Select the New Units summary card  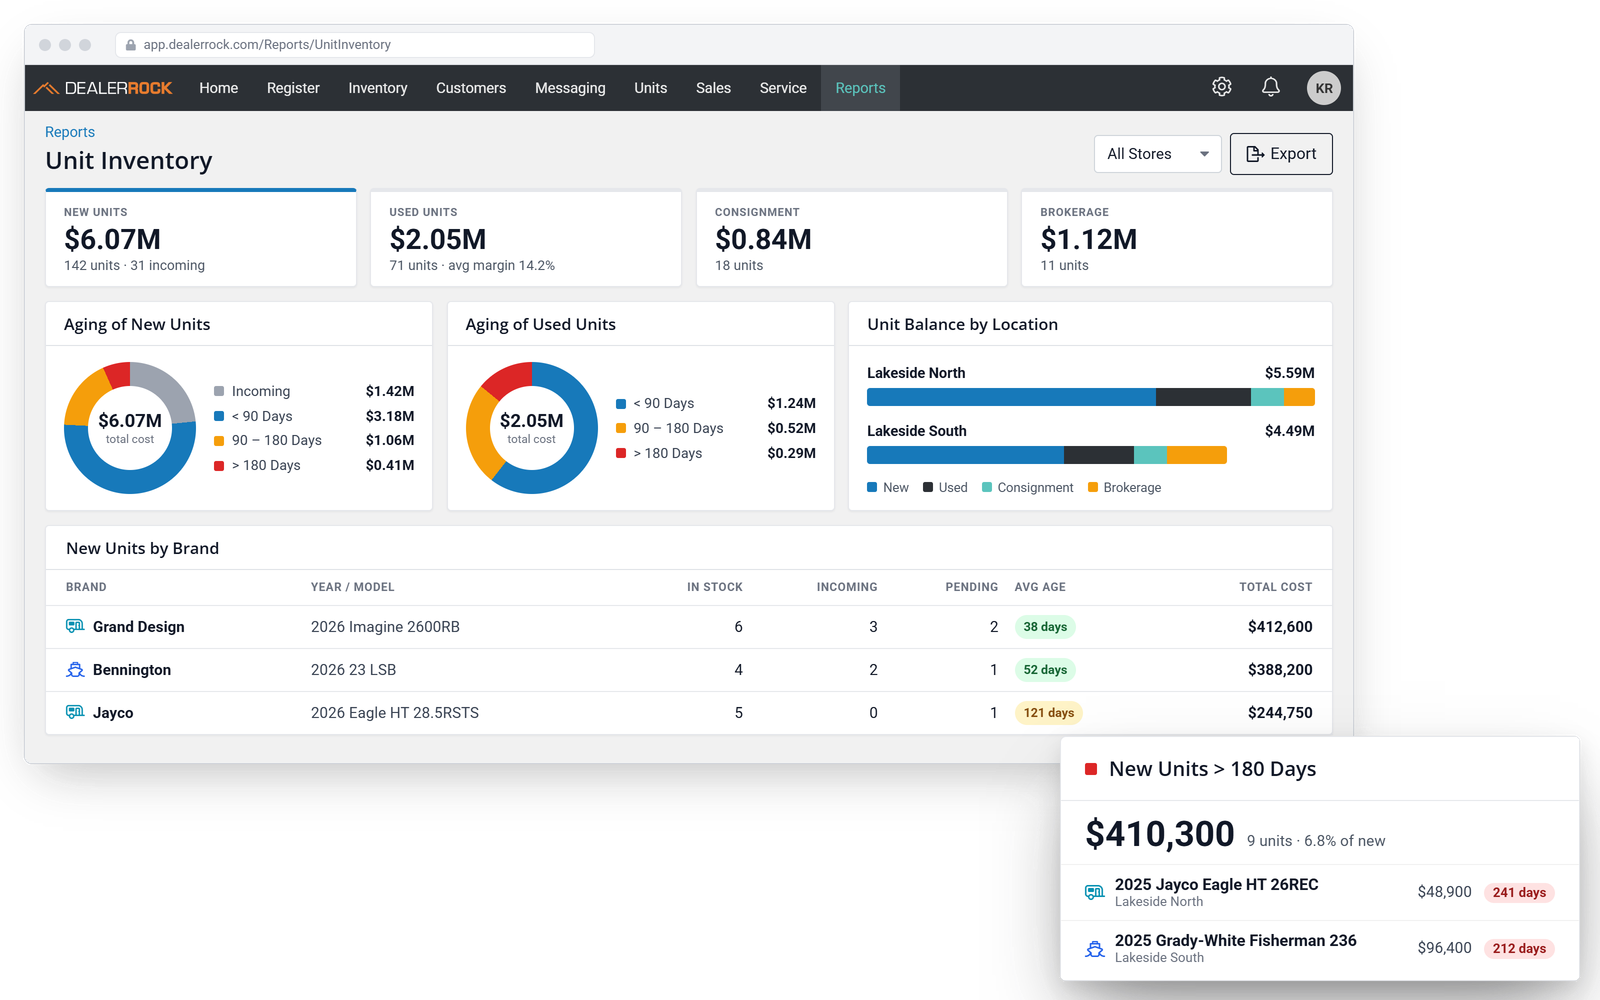pos(201,238)
